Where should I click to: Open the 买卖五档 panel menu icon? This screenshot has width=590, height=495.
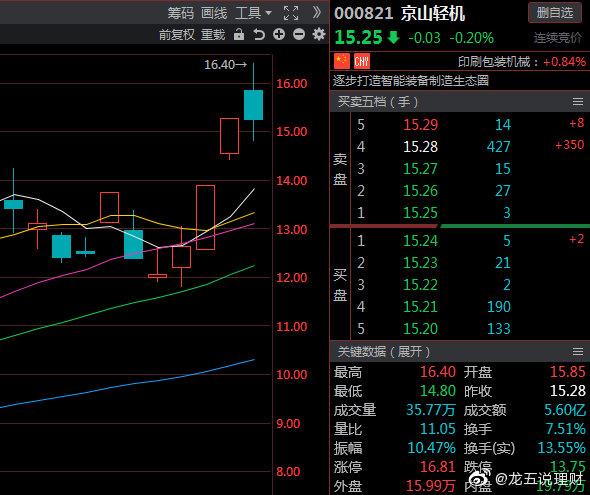coord(578,102)
